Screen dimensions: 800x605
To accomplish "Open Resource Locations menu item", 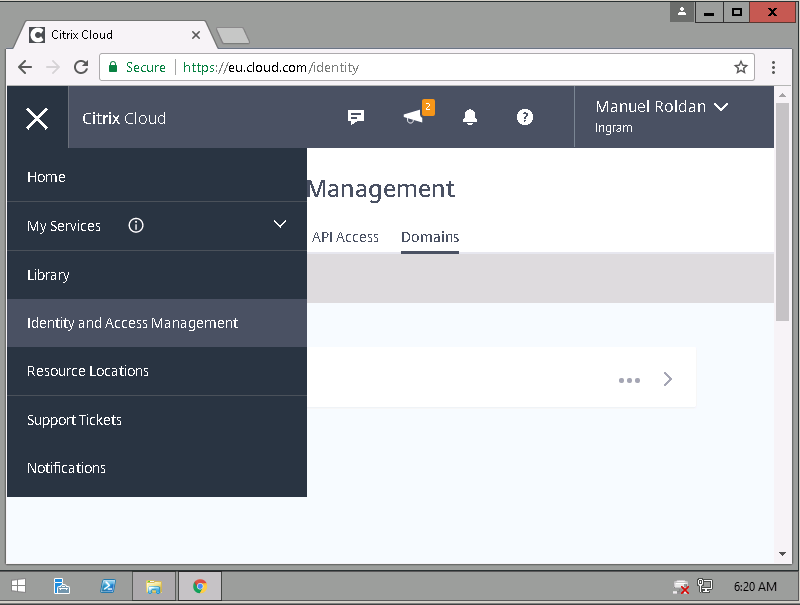I will (x=157, y=371).
